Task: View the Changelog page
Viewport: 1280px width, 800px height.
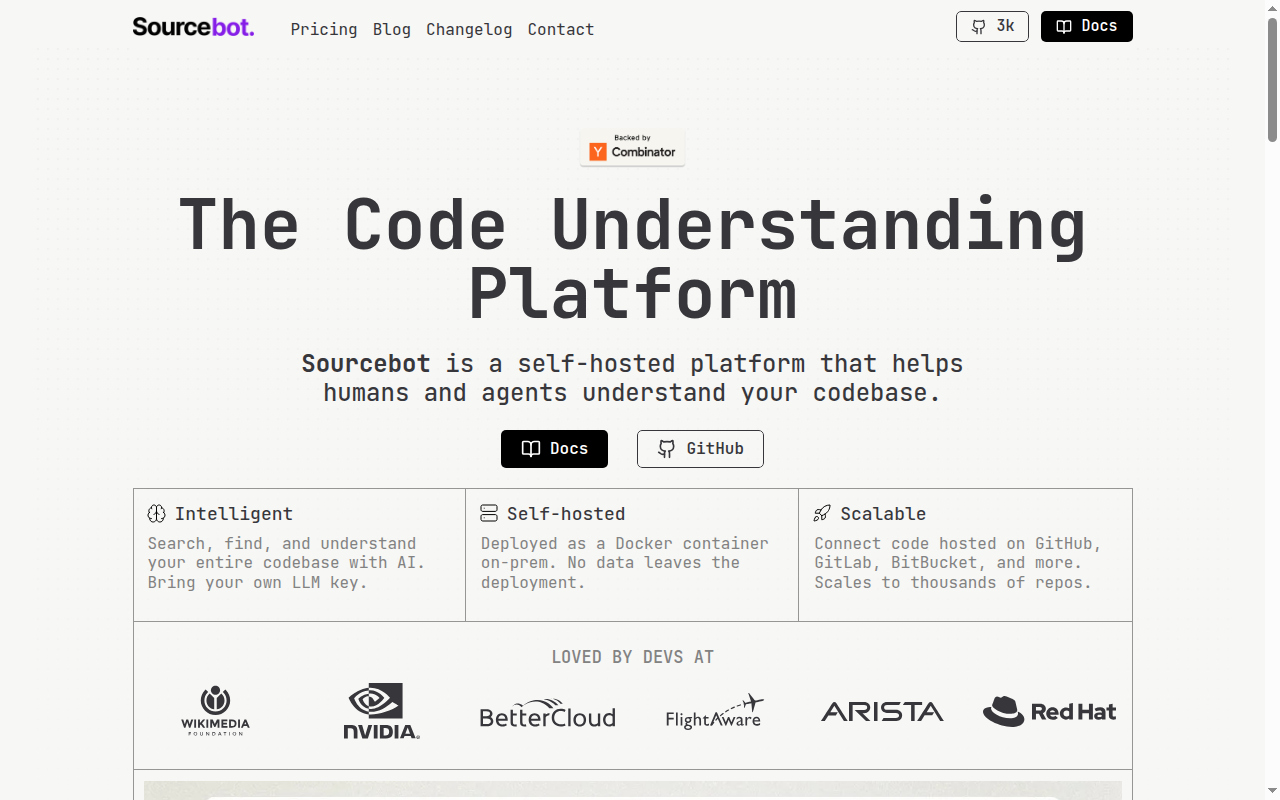Action: (469, 29)
